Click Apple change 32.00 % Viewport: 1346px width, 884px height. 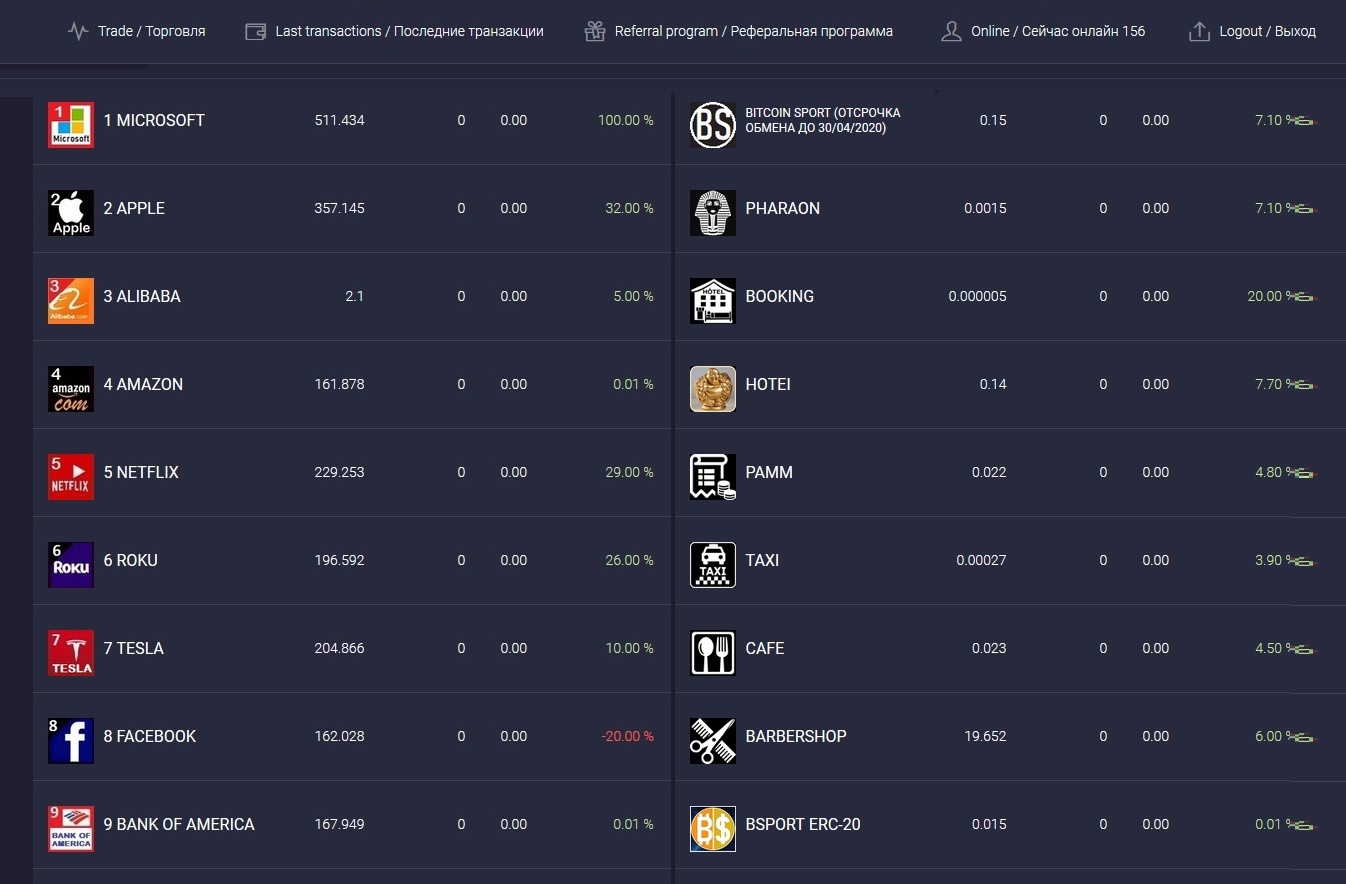[x=629, y=208]
